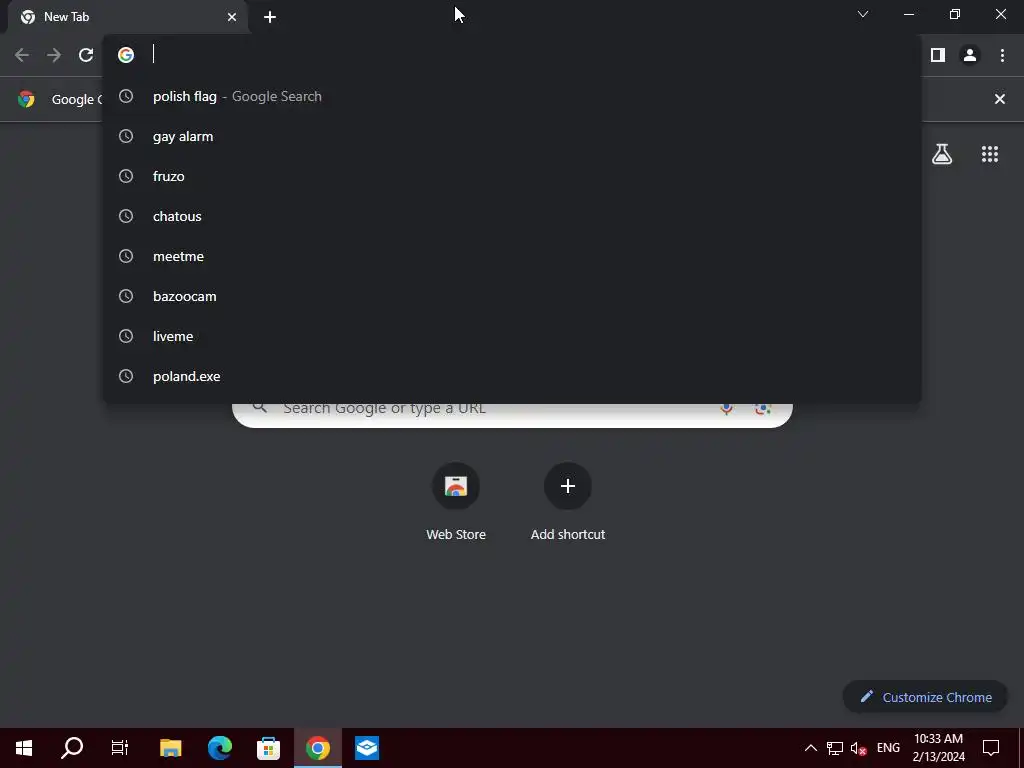Open the notification center icon

click(991, 748)
